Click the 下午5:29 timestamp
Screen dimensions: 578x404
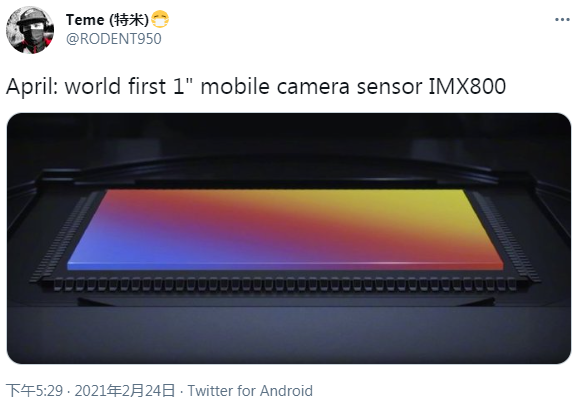34,390
